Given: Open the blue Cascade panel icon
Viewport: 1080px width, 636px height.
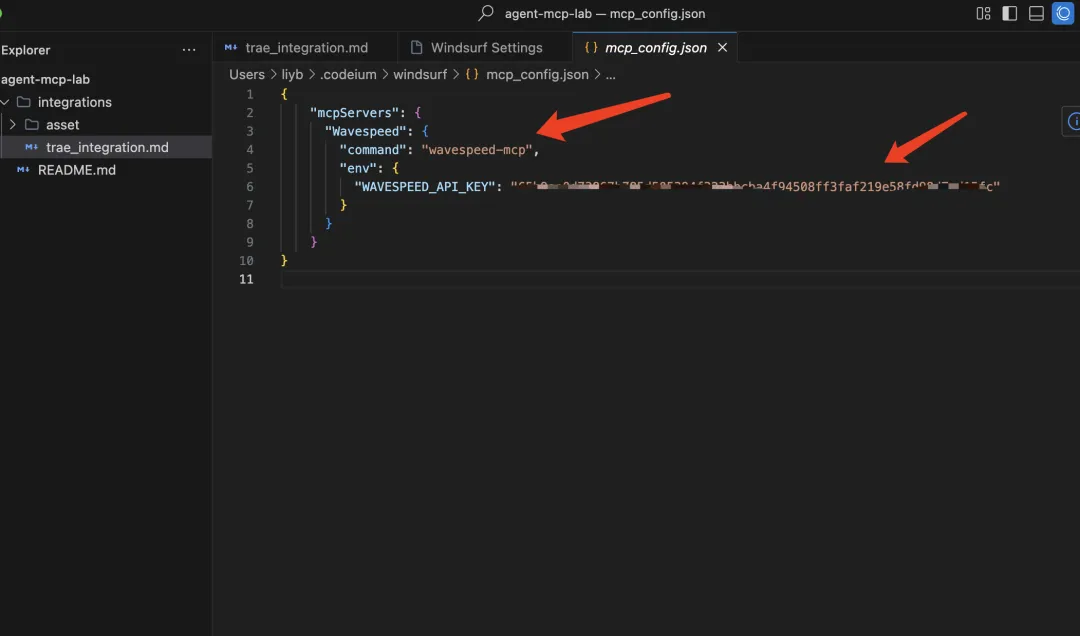Looking at the screenshot, I should 1063,14.
